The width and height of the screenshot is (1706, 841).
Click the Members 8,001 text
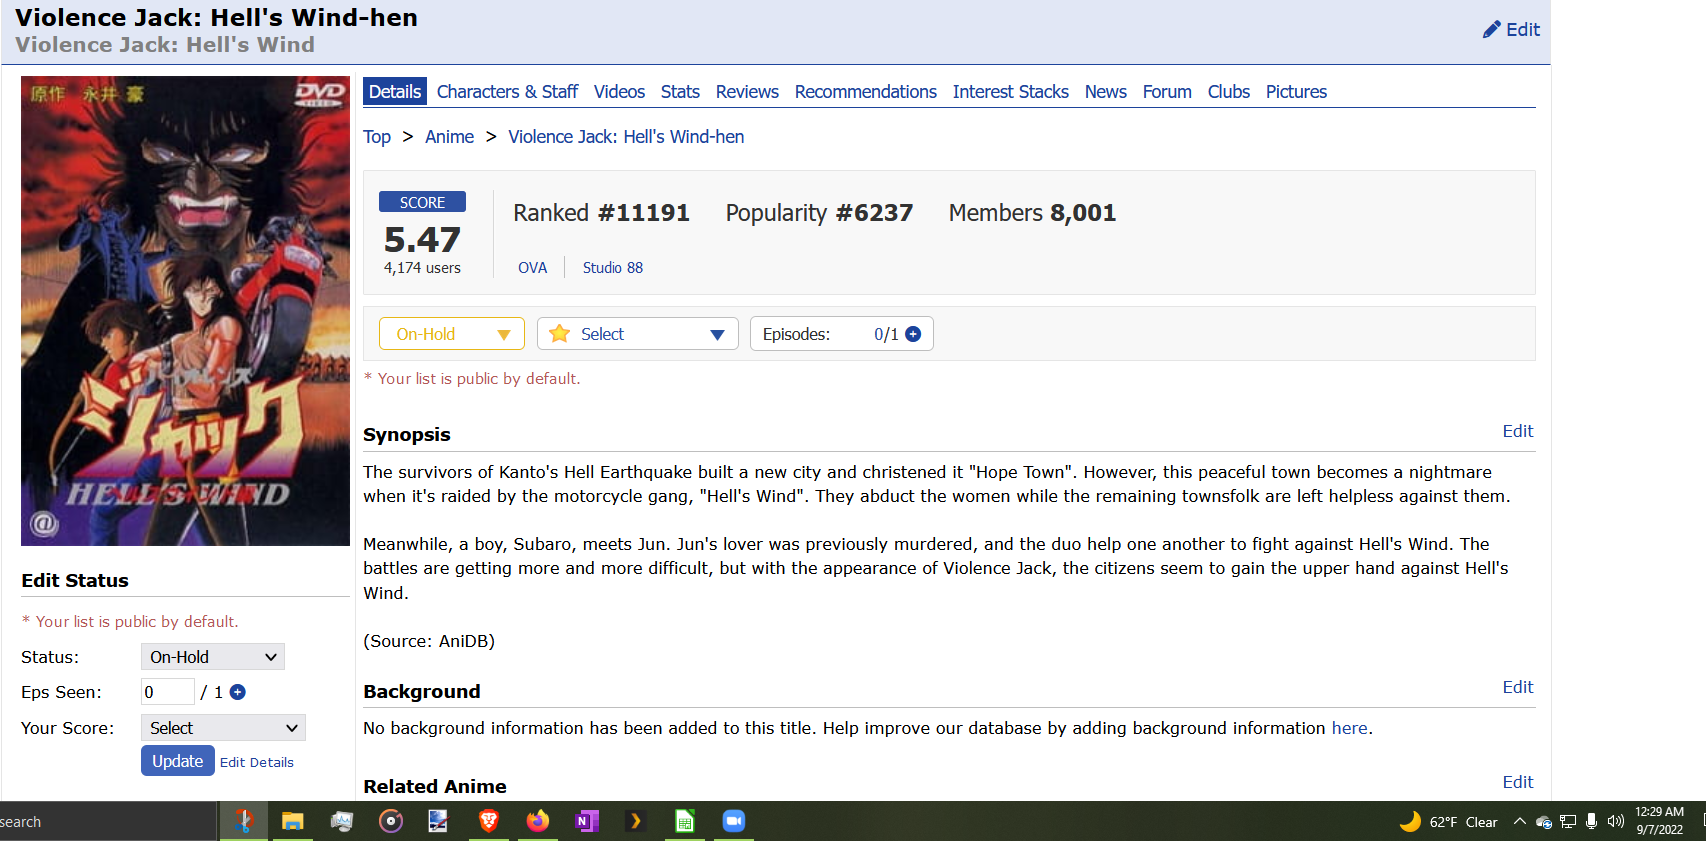click(1032, 213)
